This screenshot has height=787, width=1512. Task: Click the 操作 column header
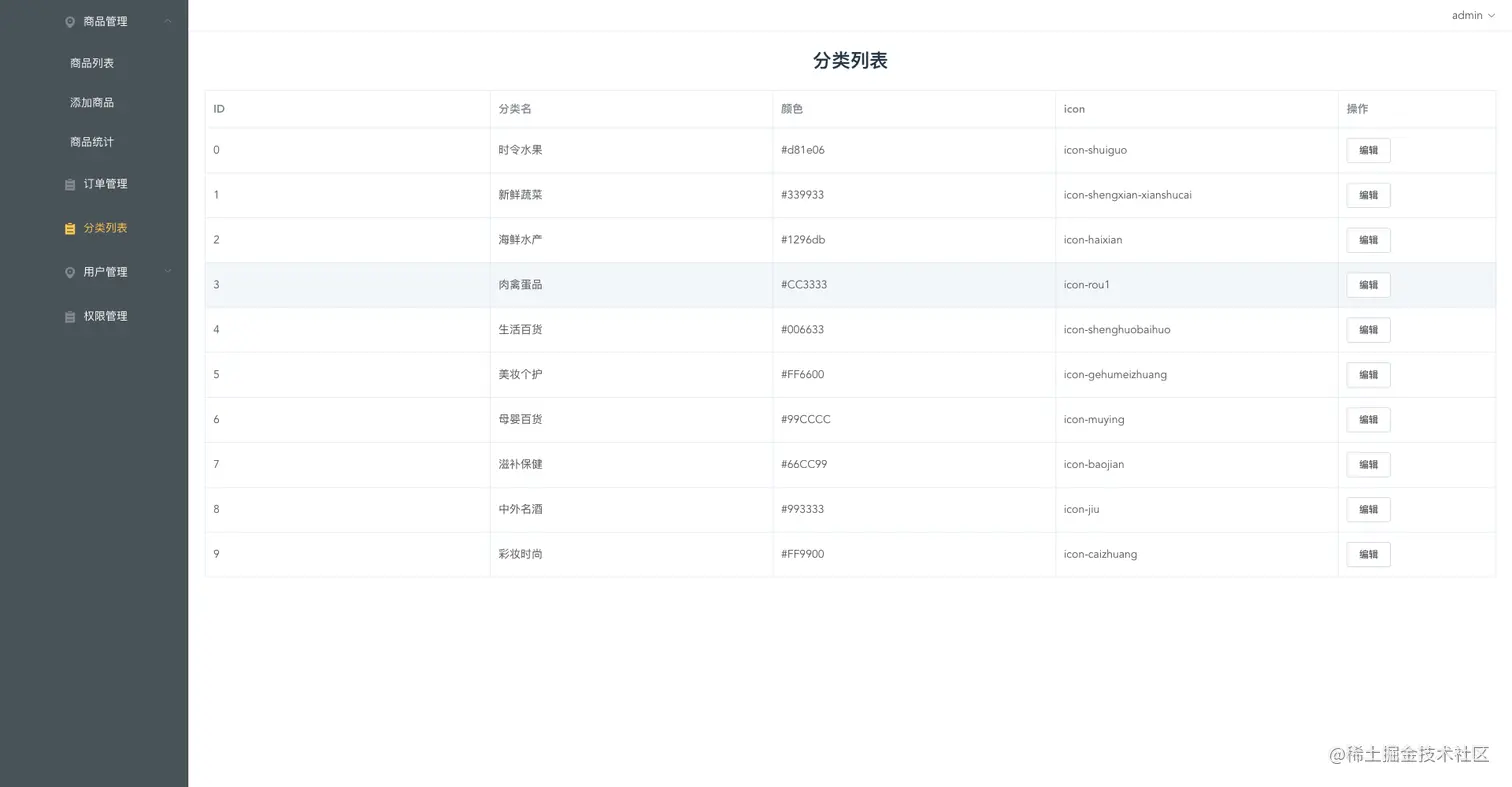[1417, 109]
